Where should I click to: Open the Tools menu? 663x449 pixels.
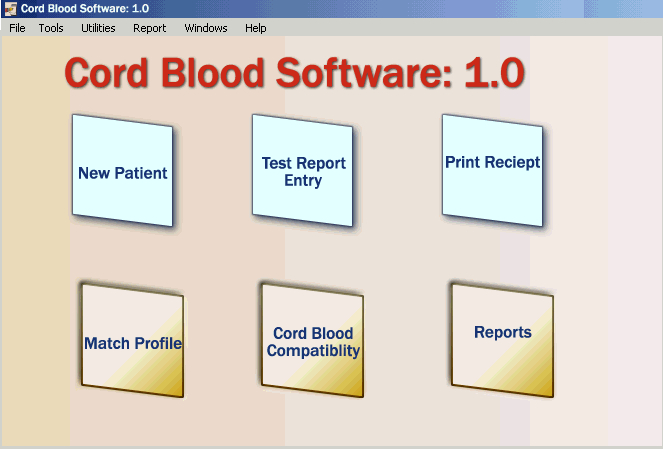(x=51, y=28)
